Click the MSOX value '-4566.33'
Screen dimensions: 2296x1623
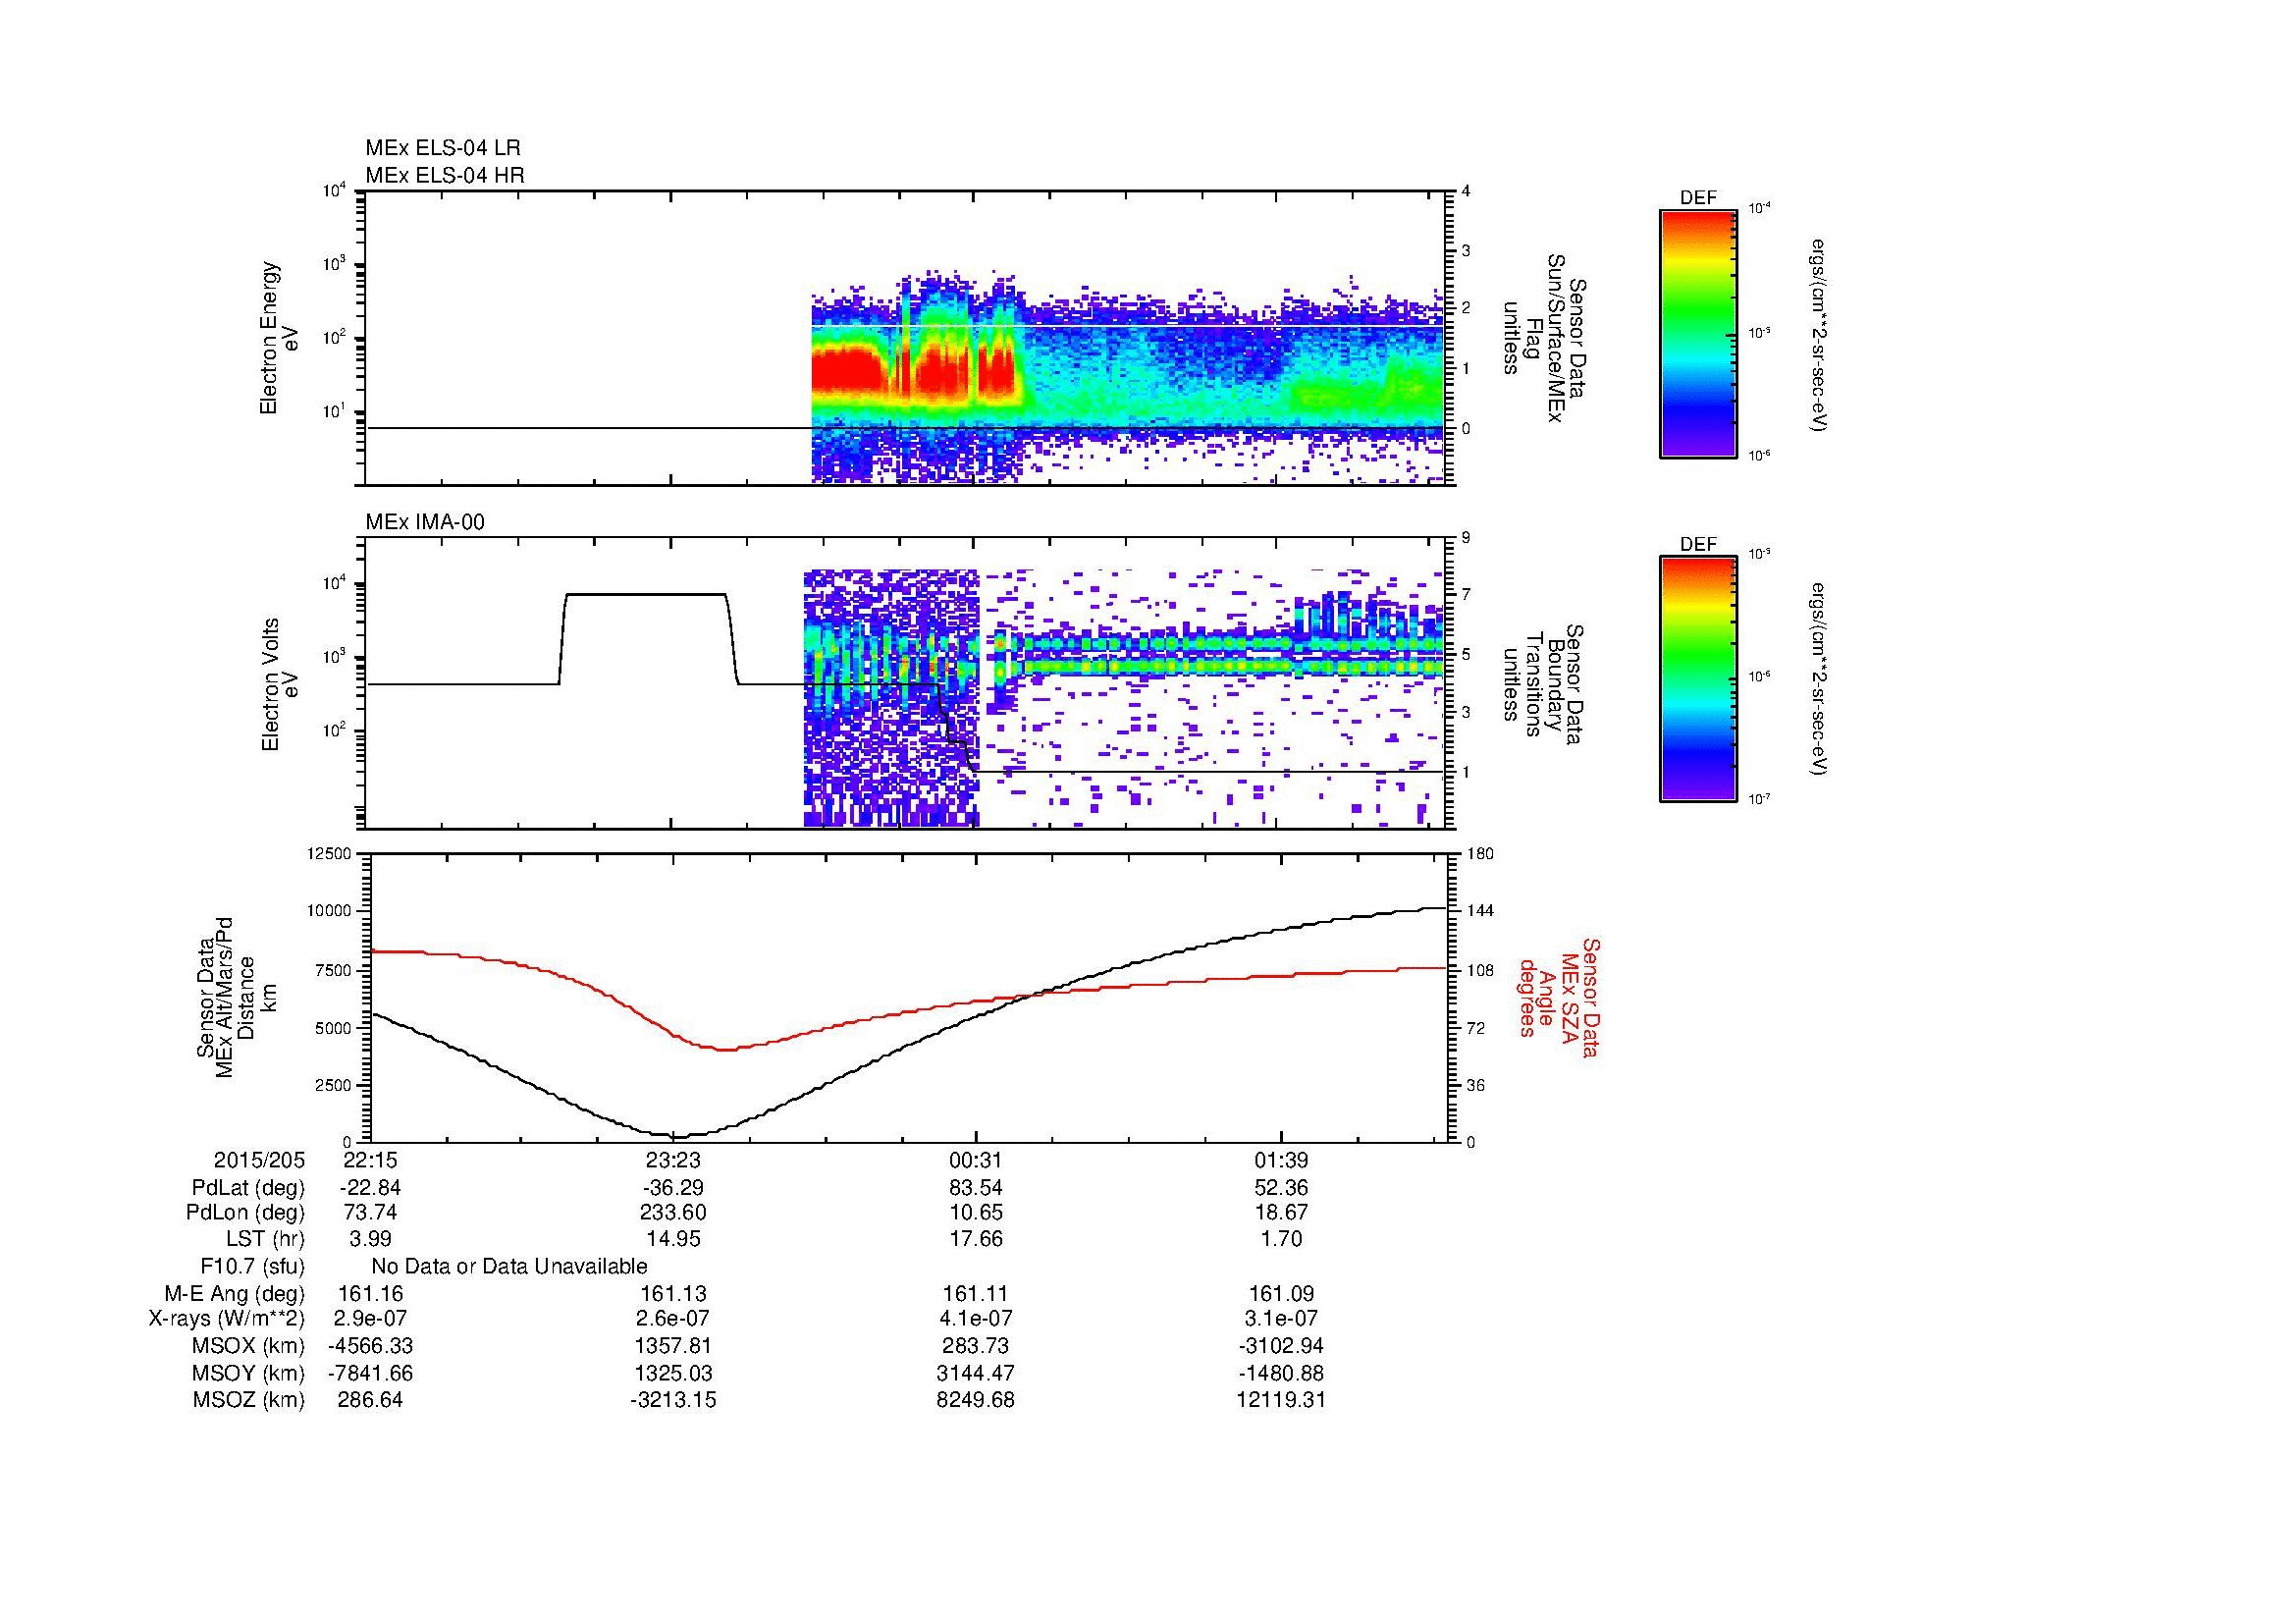371,1346
